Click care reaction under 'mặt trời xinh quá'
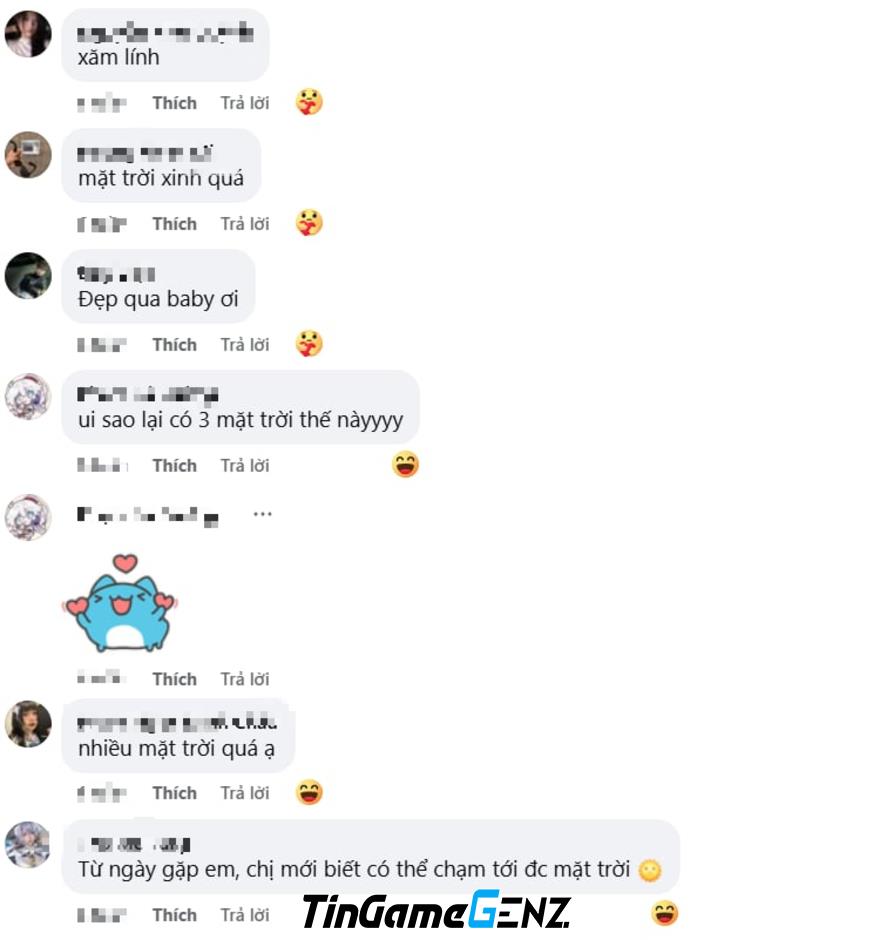The height and width of the screenshot is (940, 873). click(x=309, y=223)
